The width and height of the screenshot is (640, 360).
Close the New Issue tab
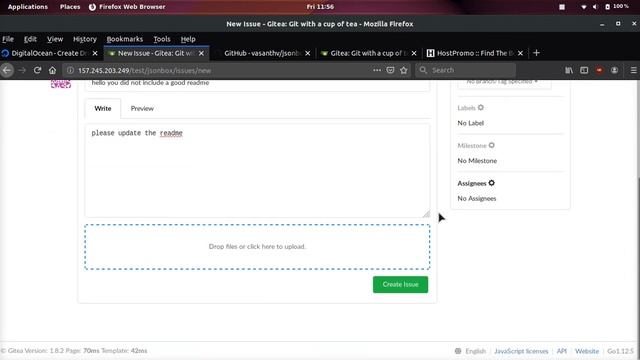(201, 53)
